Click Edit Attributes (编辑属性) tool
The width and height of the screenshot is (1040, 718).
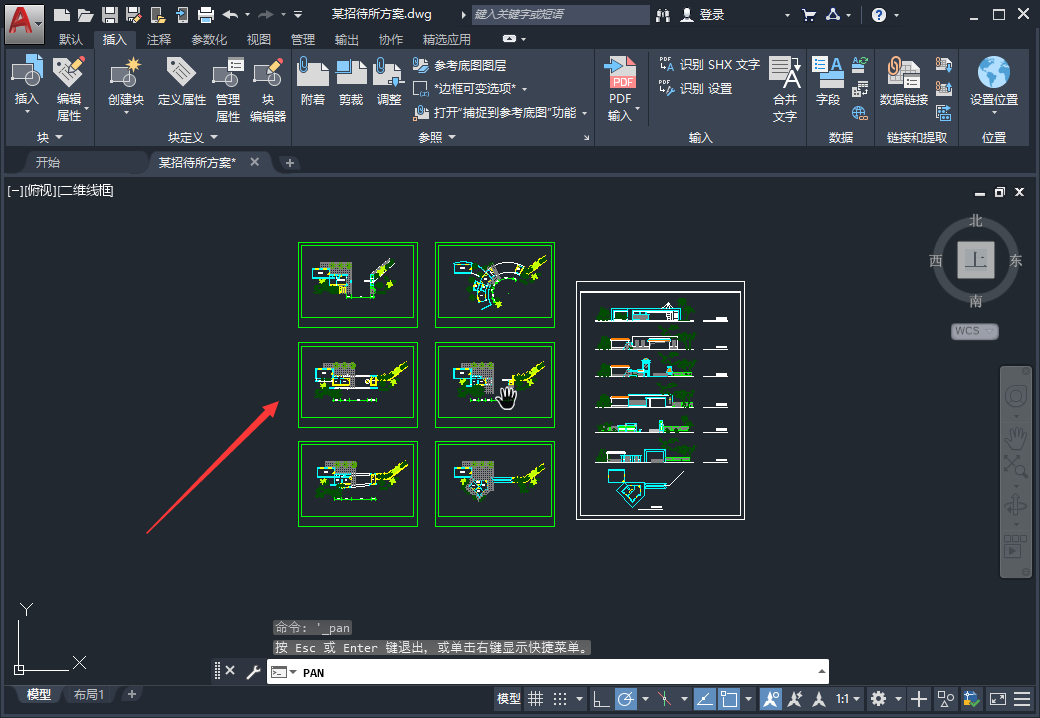tap(69, 90)
